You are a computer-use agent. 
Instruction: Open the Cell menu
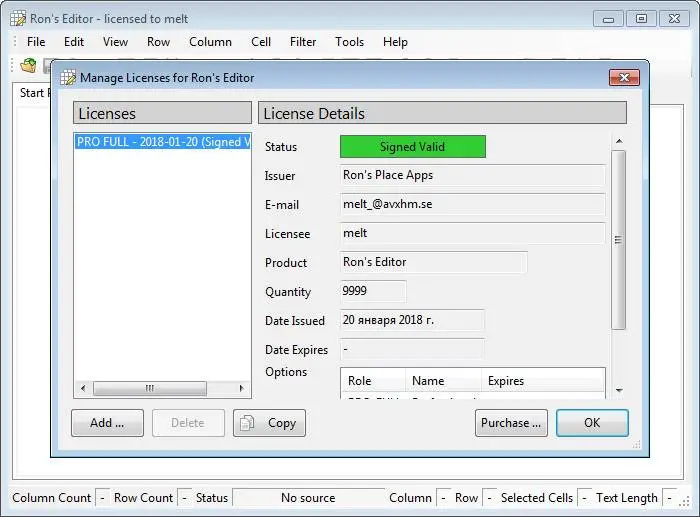pyautogui.click(x=261, y=42)
